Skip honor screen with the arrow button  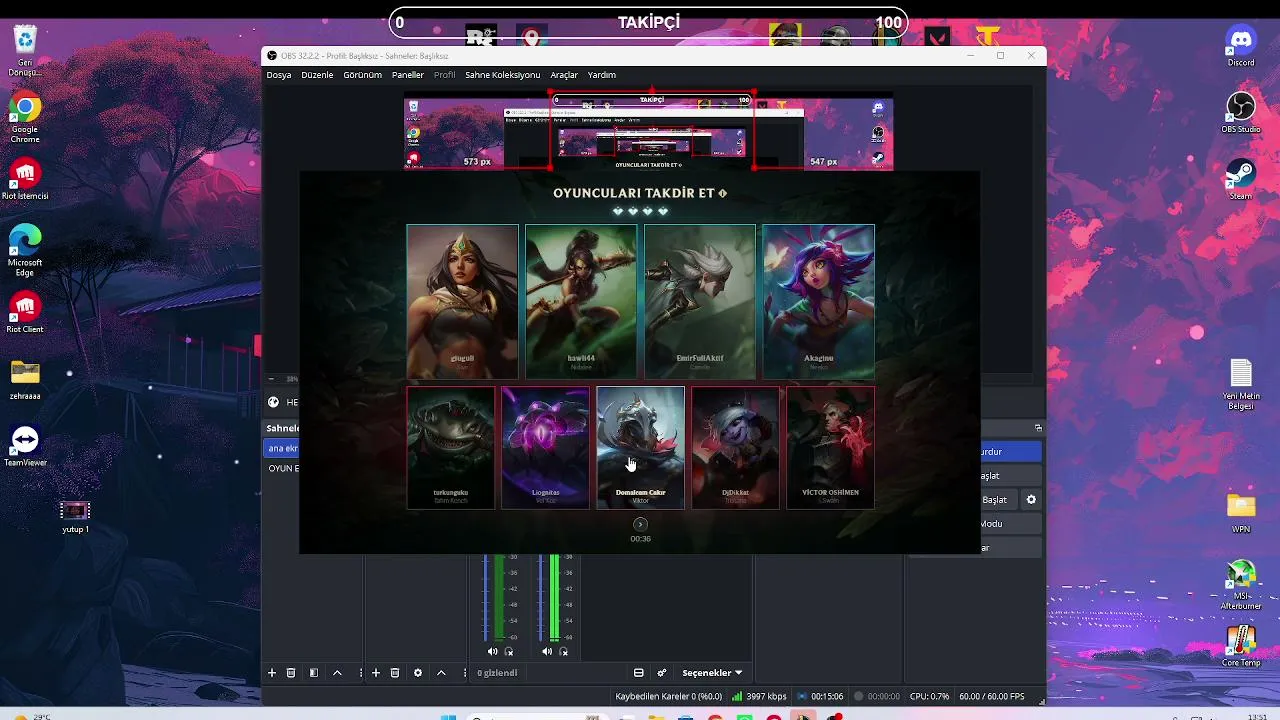640,524
